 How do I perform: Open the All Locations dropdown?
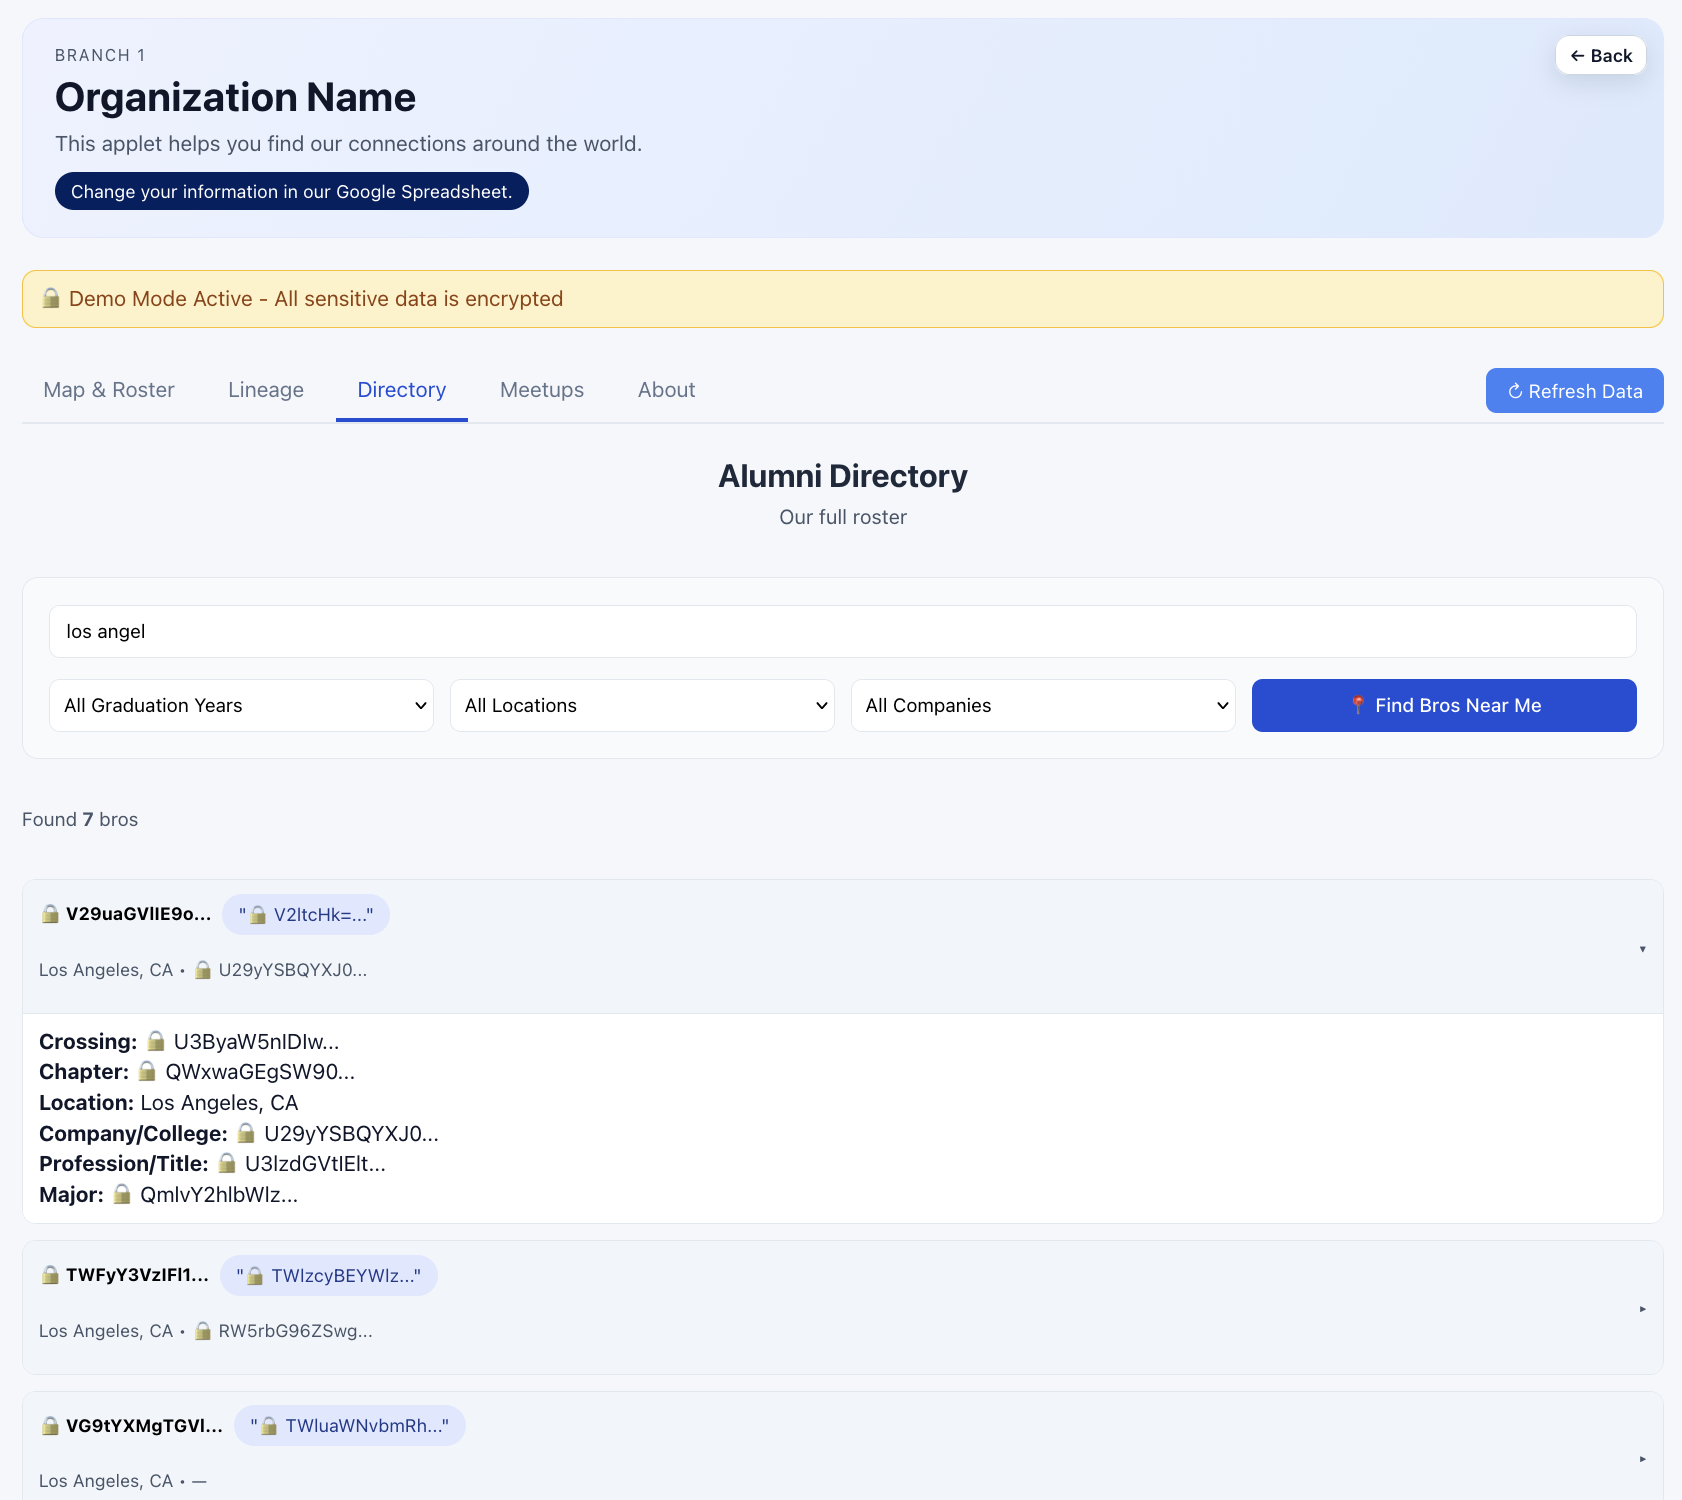click(x=642, y=705)
